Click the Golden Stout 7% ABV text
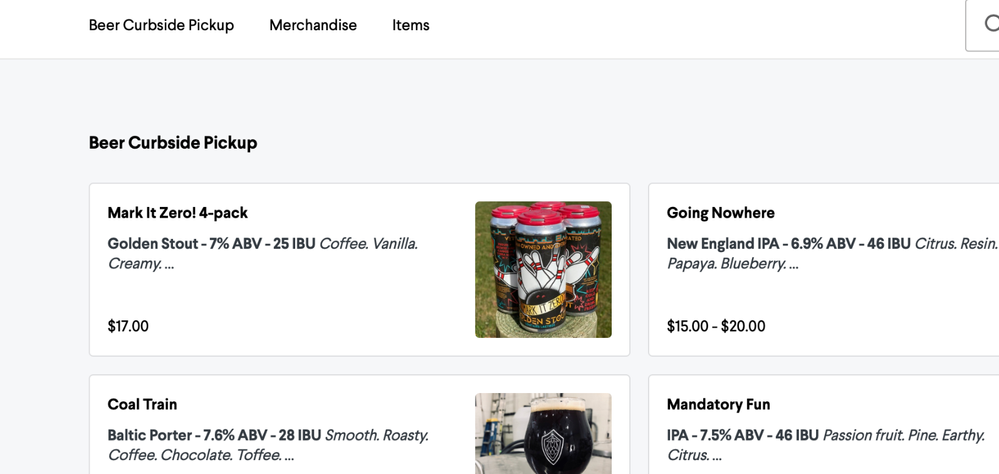The image size is (999, 474). (211, 244)
